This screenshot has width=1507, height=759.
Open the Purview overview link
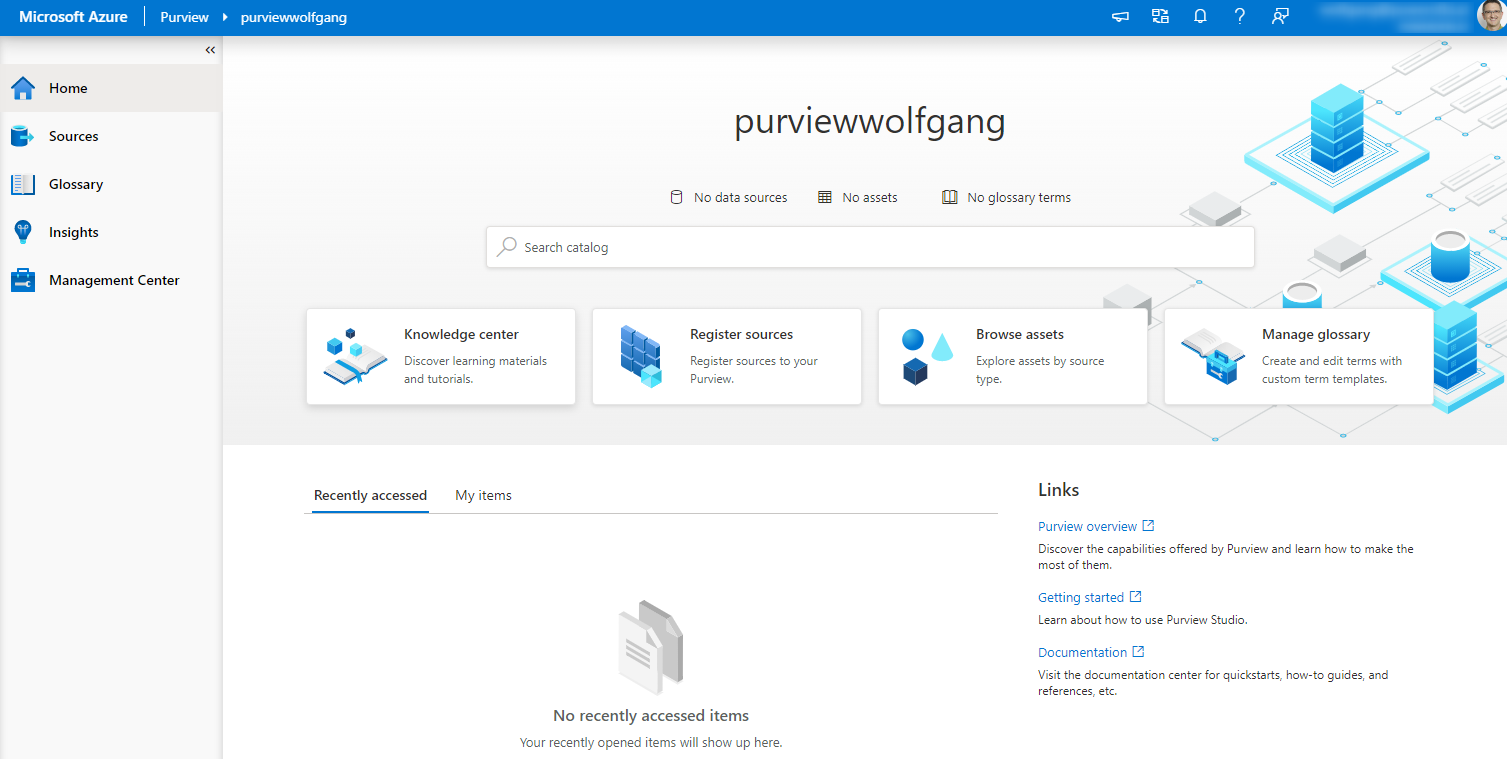1088,526
